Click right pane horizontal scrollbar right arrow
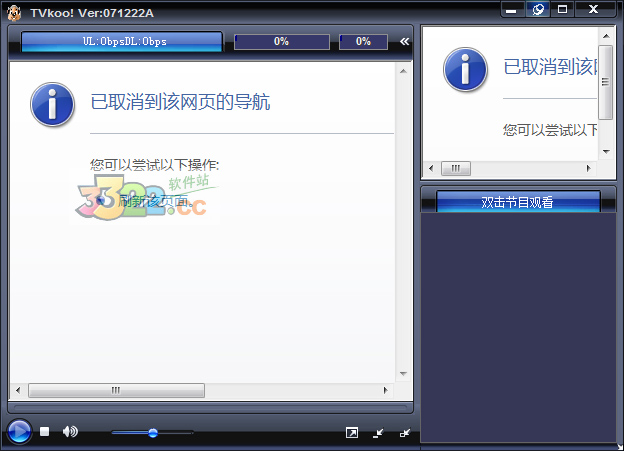Image resolution: width=624 pixels, height=451 pixels. [x=589, y=168]
